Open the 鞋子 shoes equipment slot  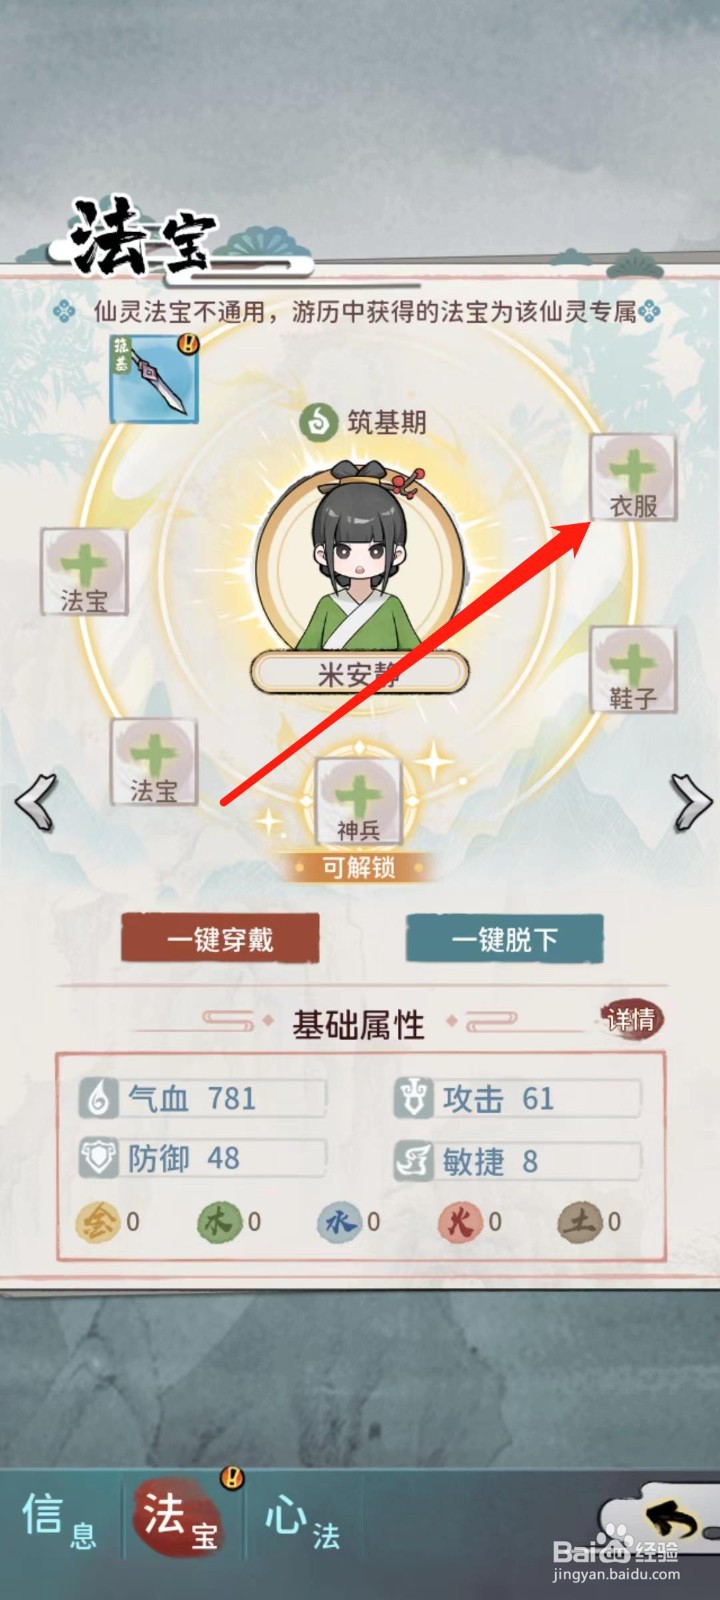tap(634, 670)
